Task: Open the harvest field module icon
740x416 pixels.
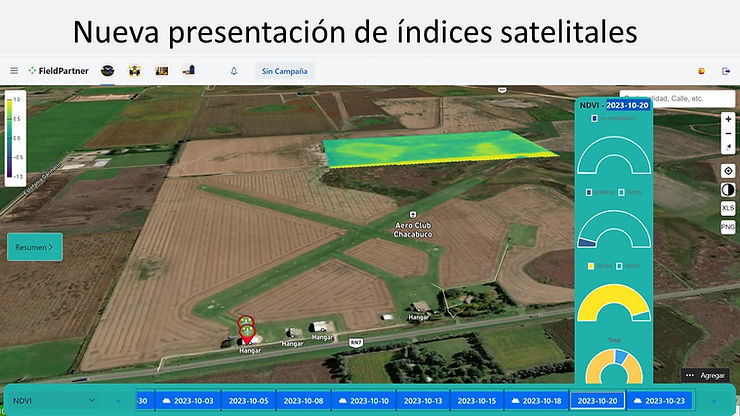Action: 162,71
